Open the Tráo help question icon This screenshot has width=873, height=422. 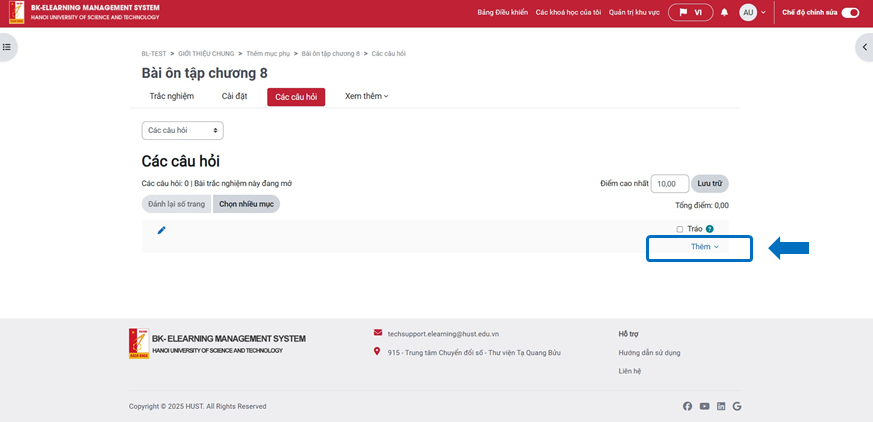(x=709, y=229)
